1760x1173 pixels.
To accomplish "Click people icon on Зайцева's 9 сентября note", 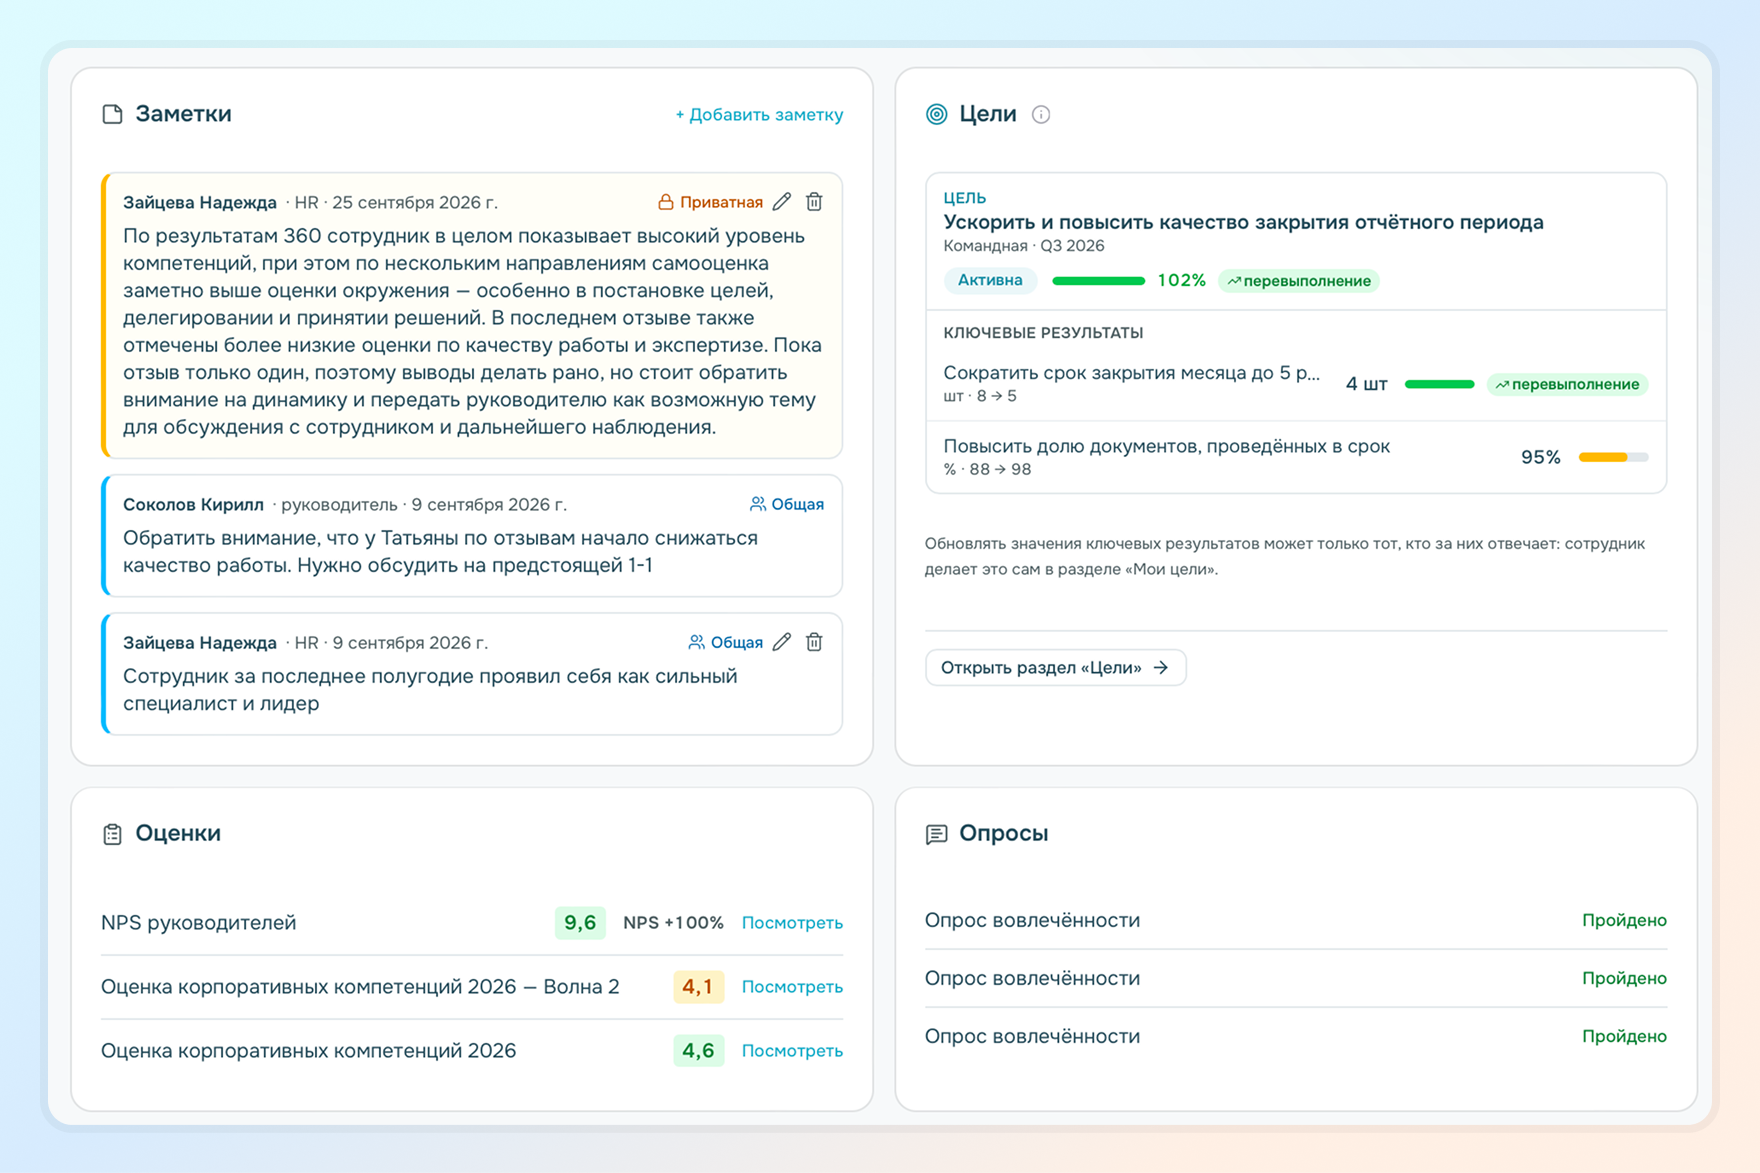I will point(697,642).
